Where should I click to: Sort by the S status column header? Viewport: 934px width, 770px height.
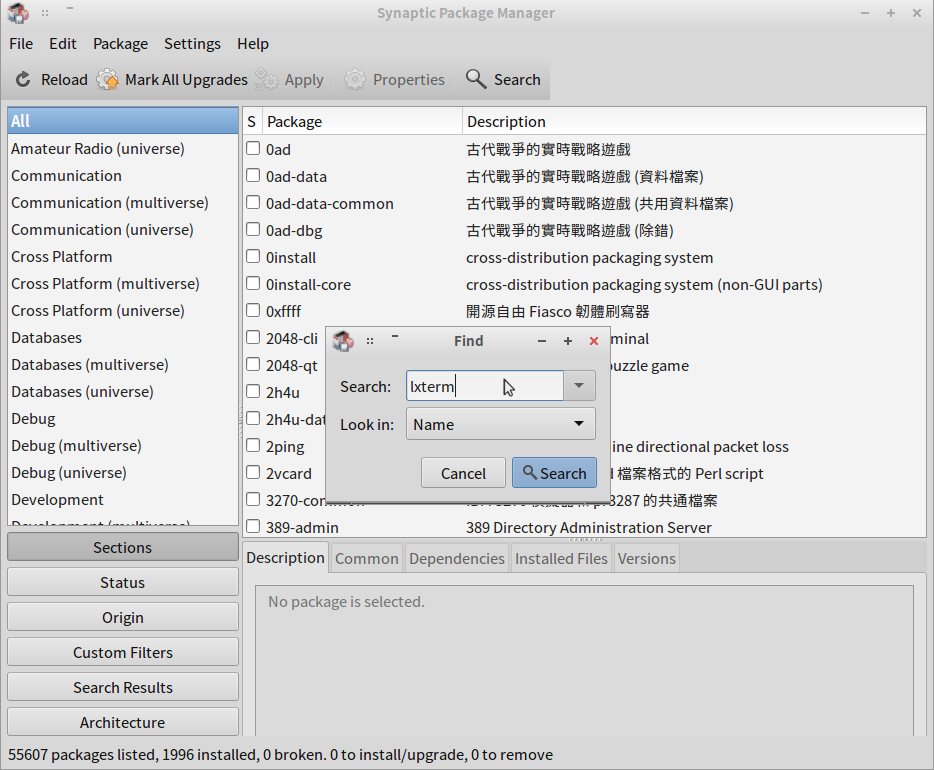[252, 121]
